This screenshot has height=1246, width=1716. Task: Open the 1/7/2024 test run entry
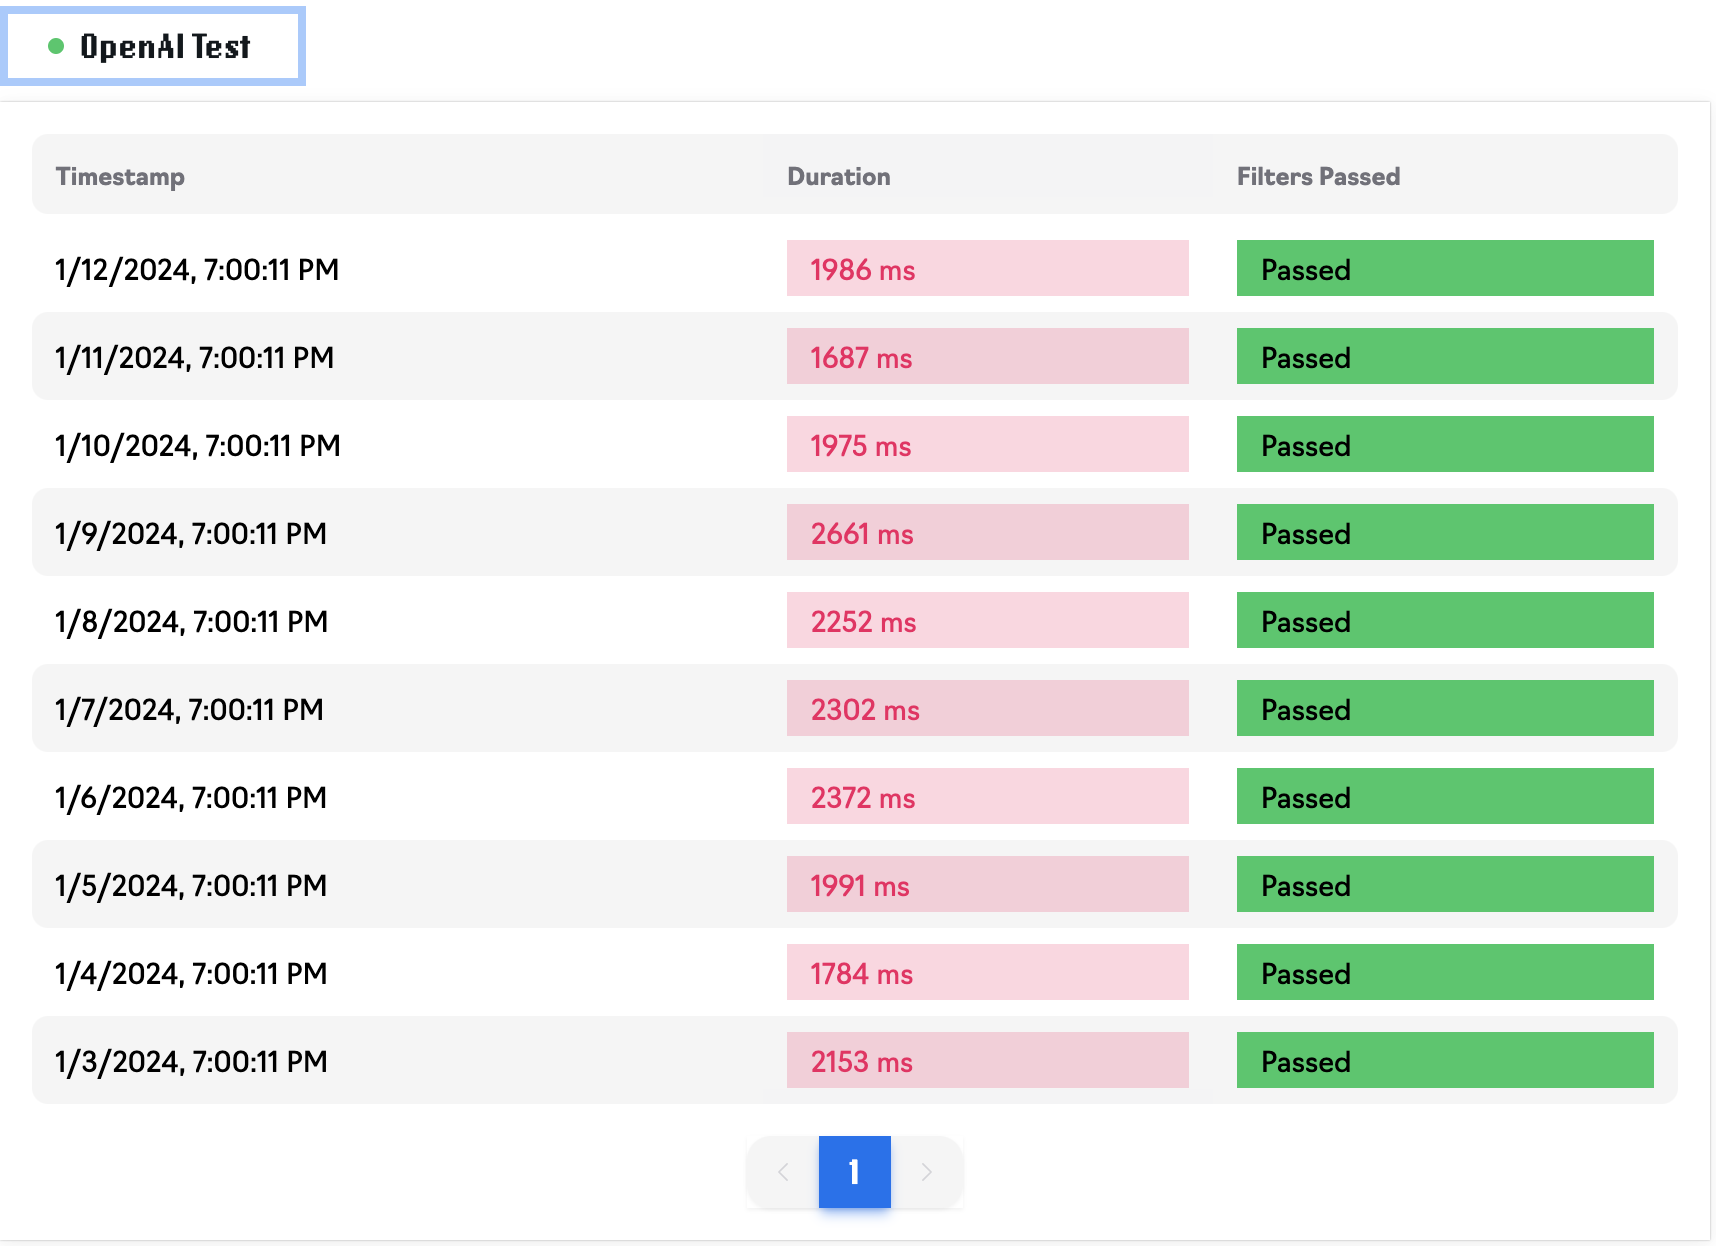pyautogui.click(x=189, y=710)
